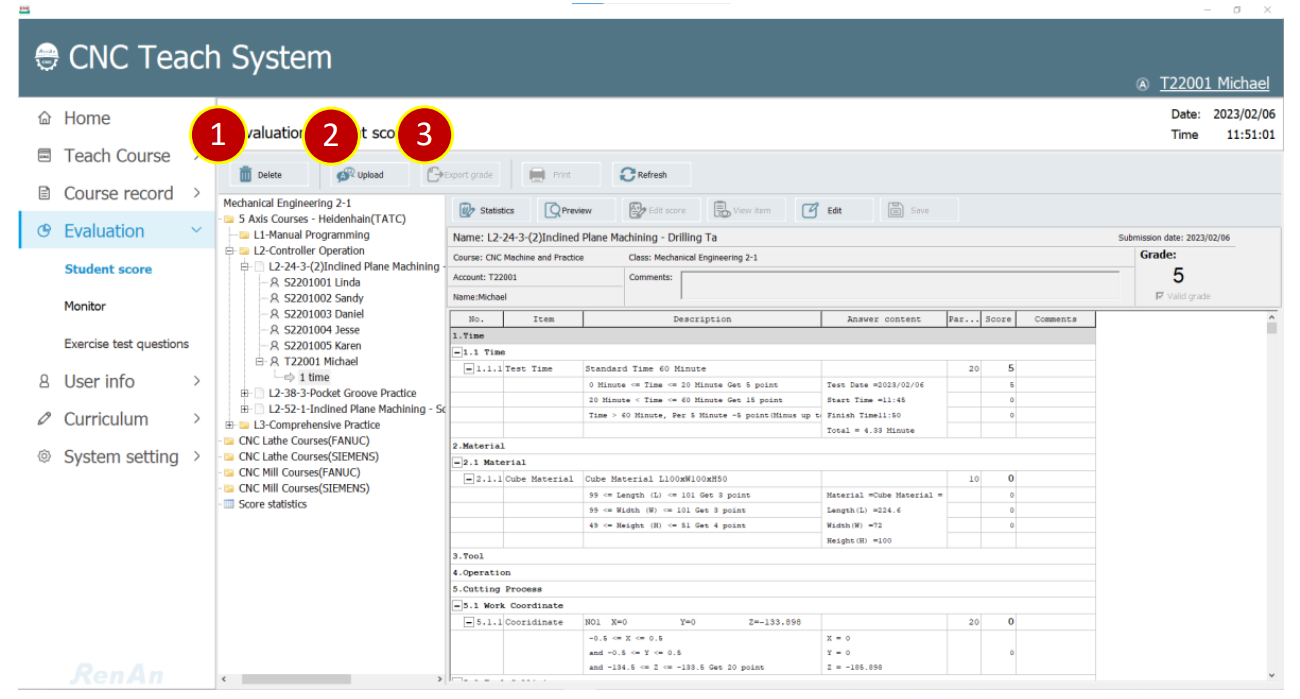Click the Preview magnifier button

coord(569,211)
